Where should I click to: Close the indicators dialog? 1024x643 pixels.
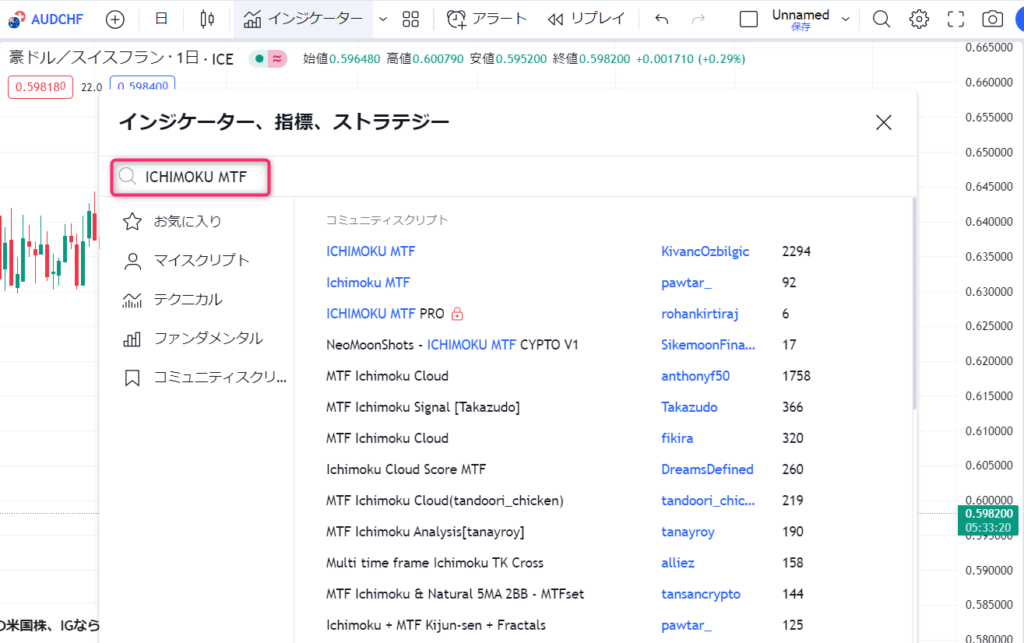pos(884,123)
